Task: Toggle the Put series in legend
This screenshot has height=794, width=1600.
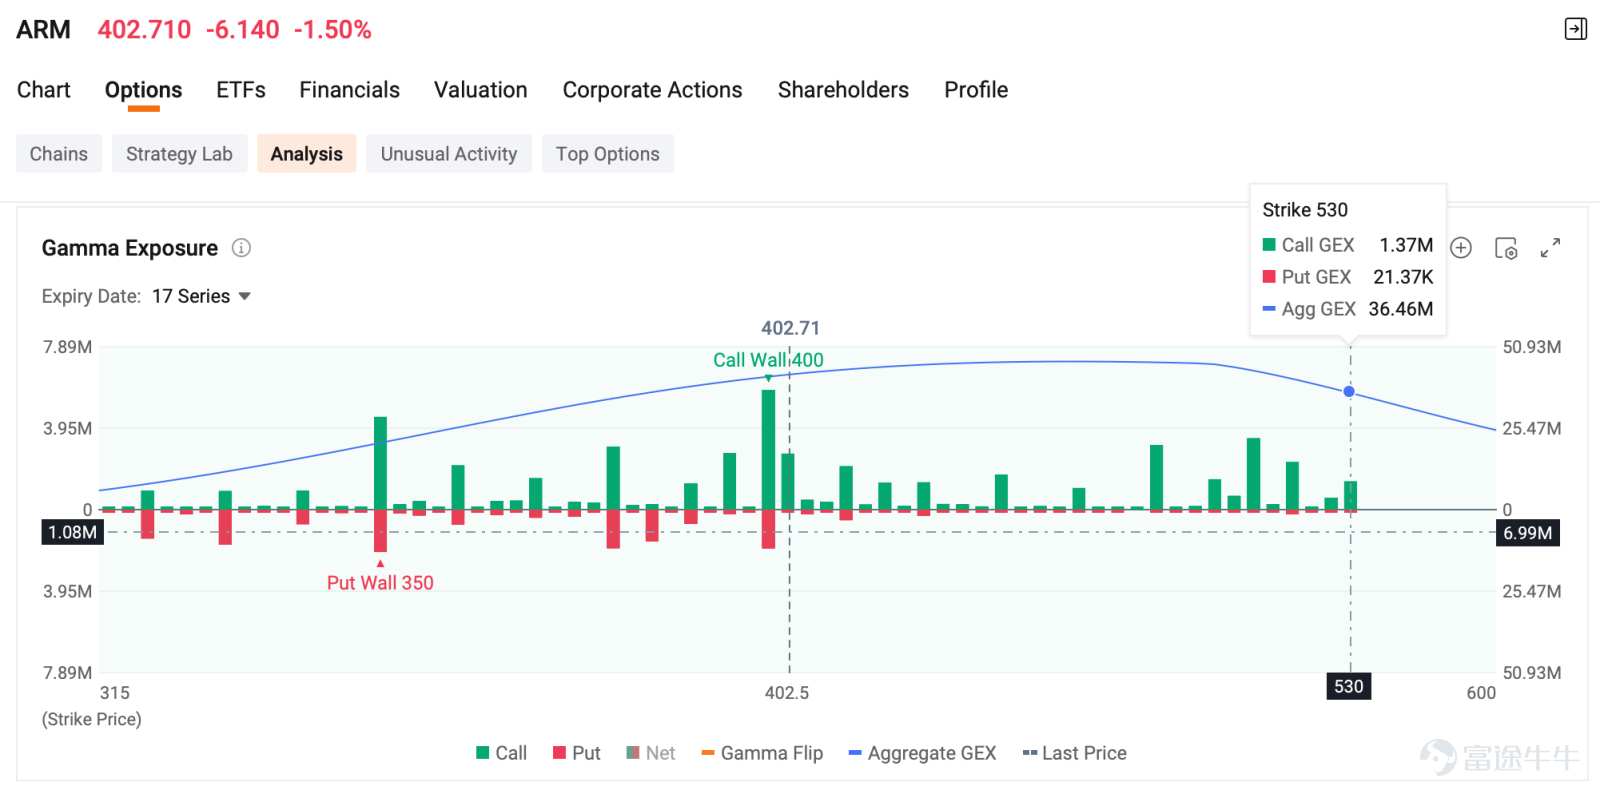Action: click(x=577, y=753)
